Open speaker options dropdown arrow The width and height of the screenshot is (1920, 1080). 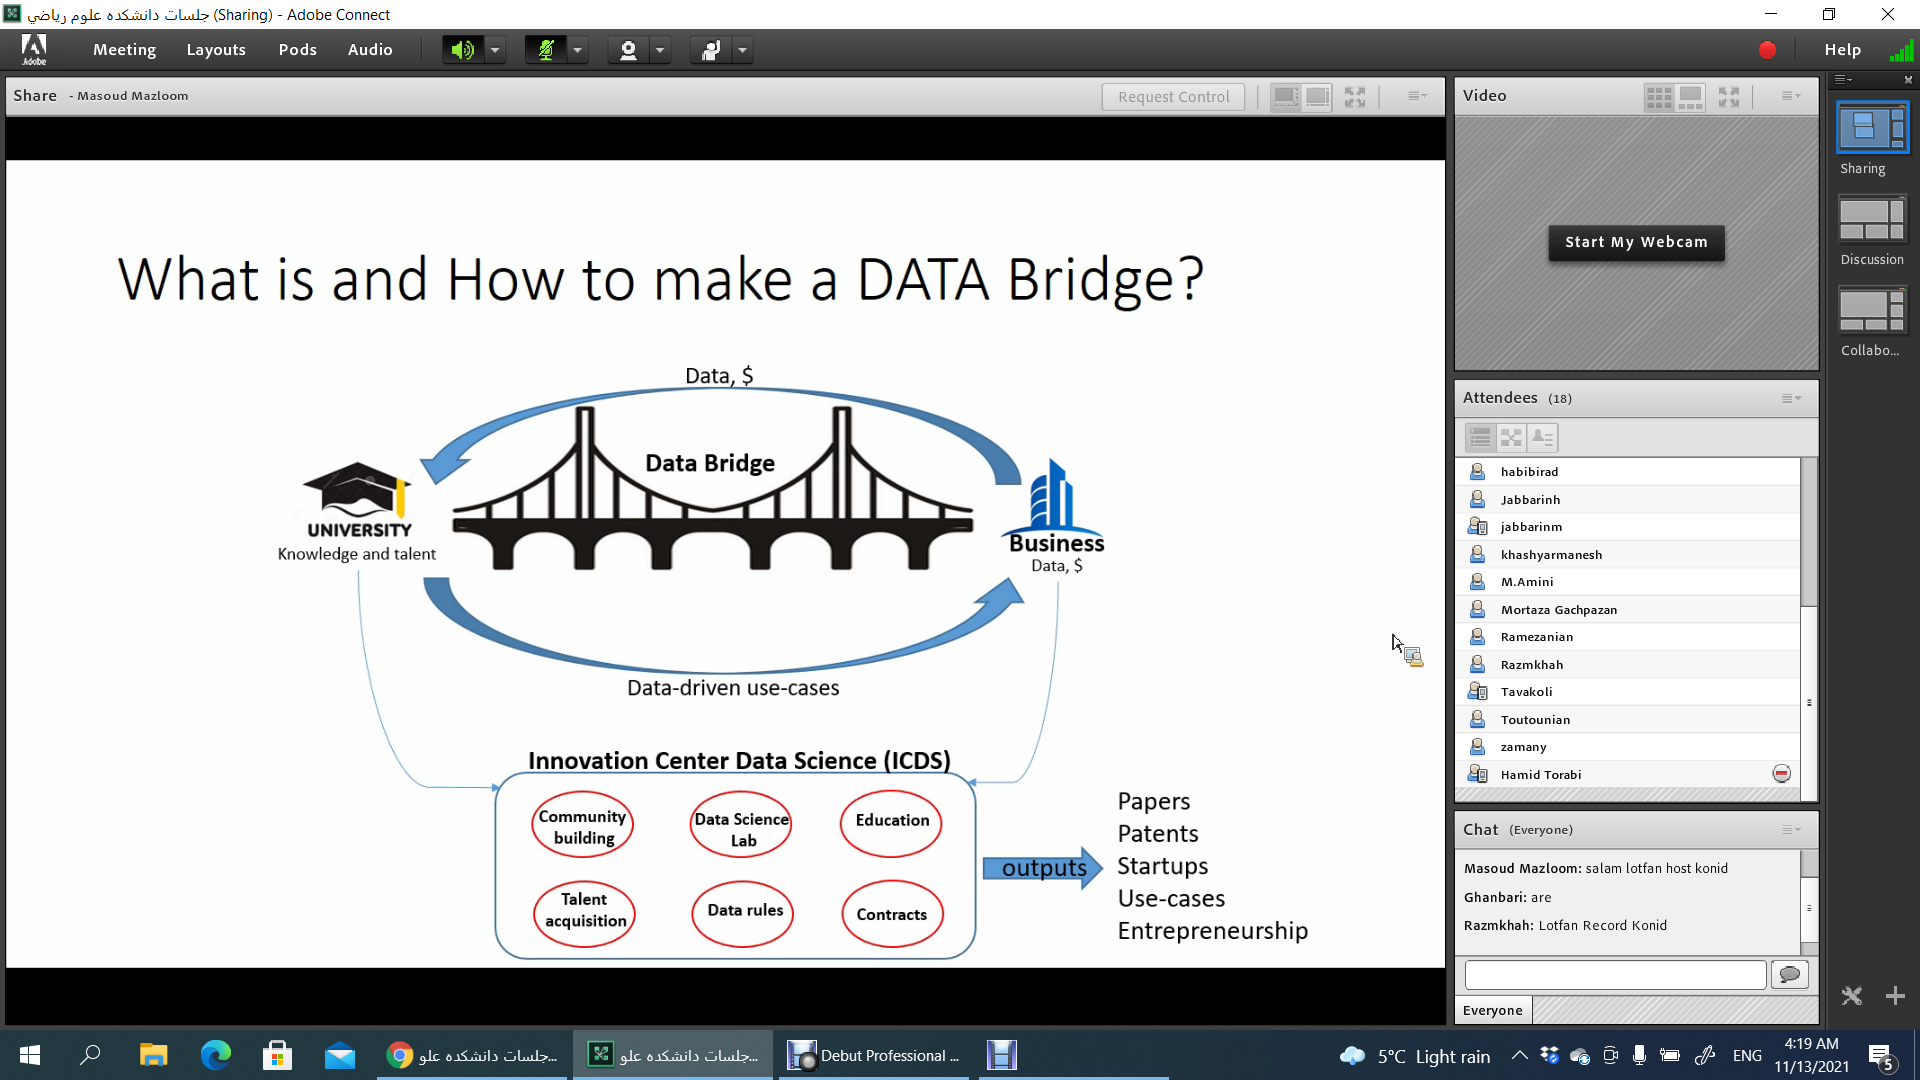coord(495,50)
